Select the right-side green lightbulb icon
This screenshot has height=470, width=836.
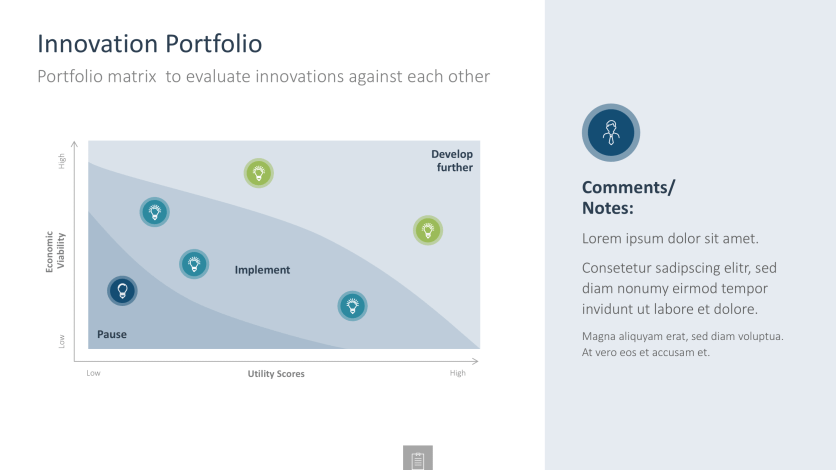(428, 231)
